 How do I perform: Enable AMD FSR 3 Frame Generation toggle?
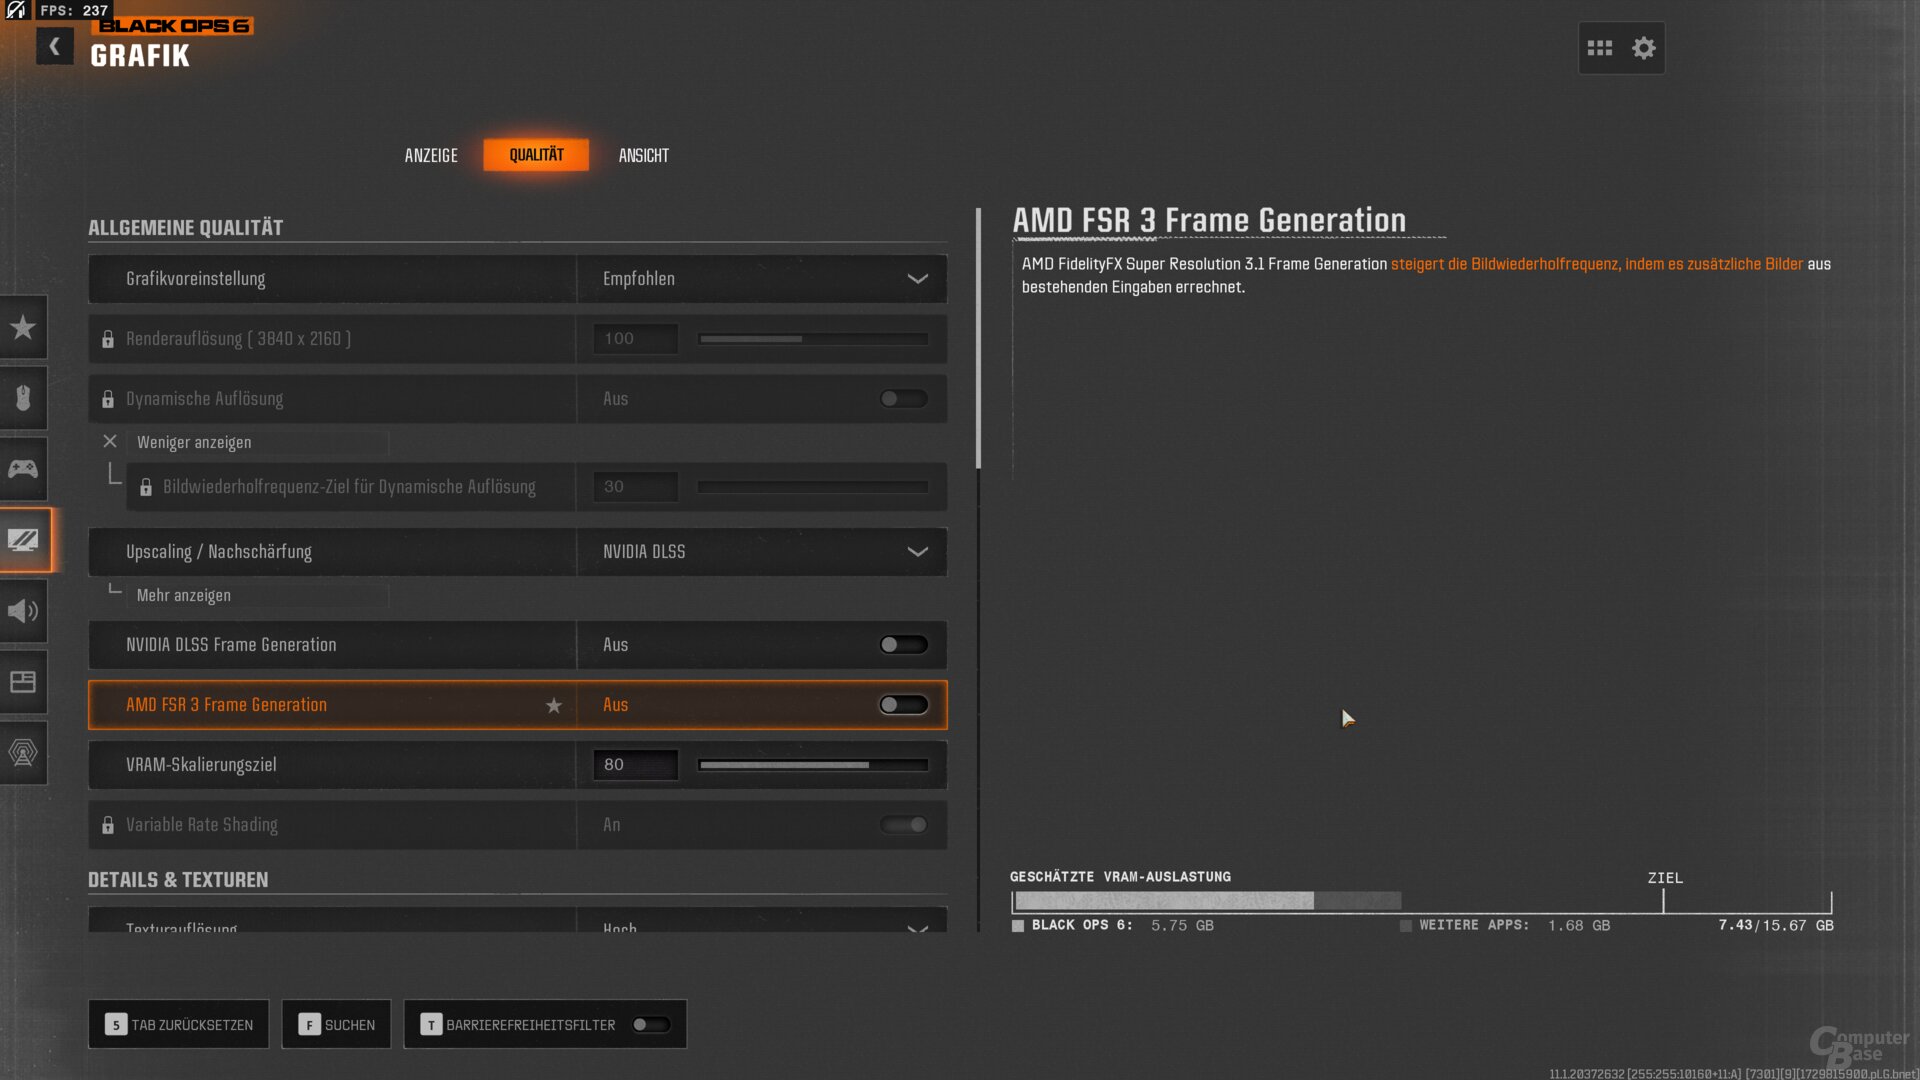903,705
